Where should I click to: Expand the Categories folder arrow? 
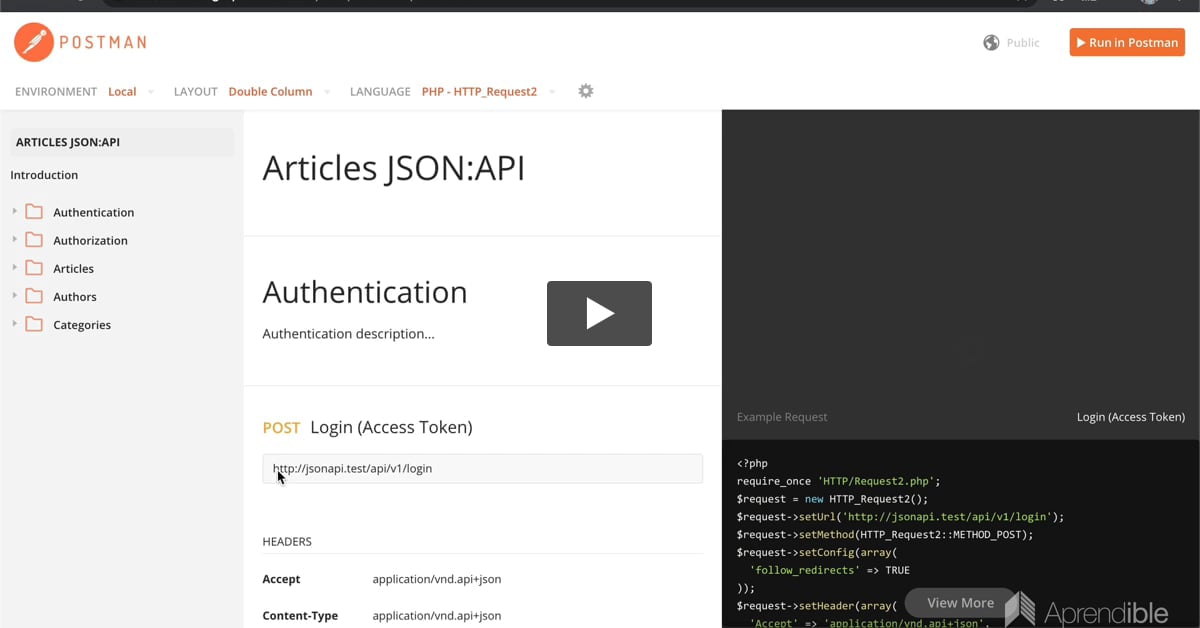tap(15, 324)
